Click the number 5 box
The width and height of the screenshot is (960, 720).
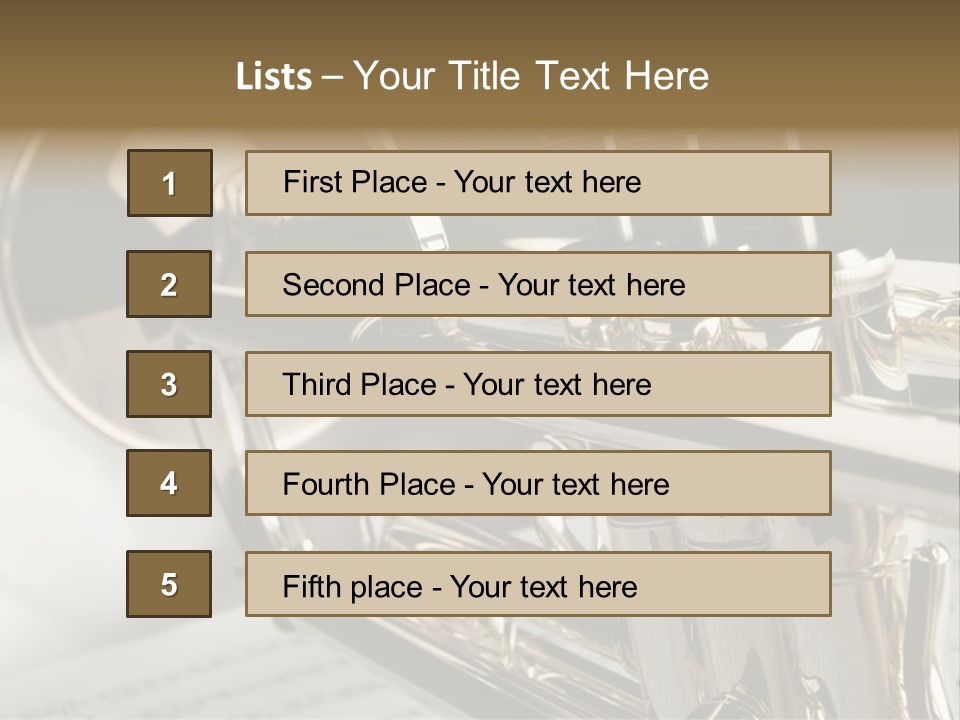tap(169, 584)
